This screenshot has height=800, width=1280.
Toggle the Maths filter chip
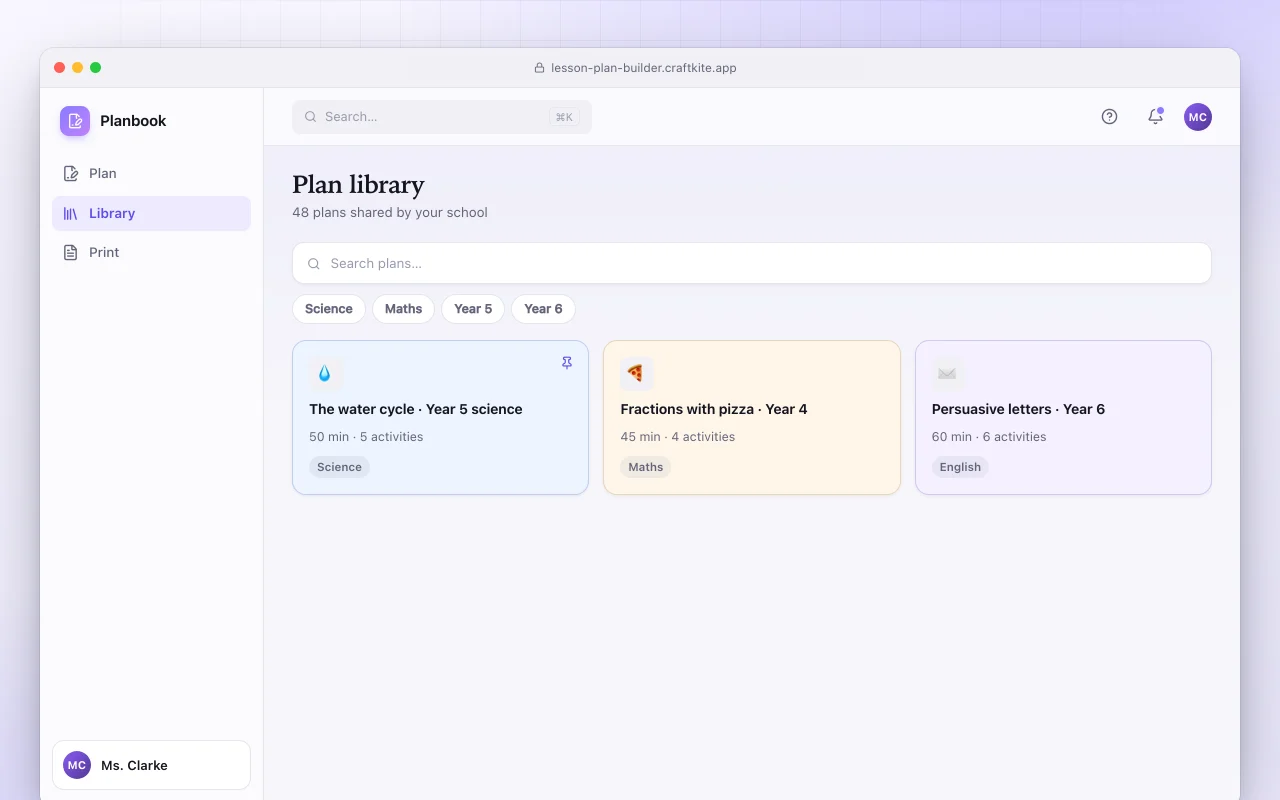click(x=404, y=309)
